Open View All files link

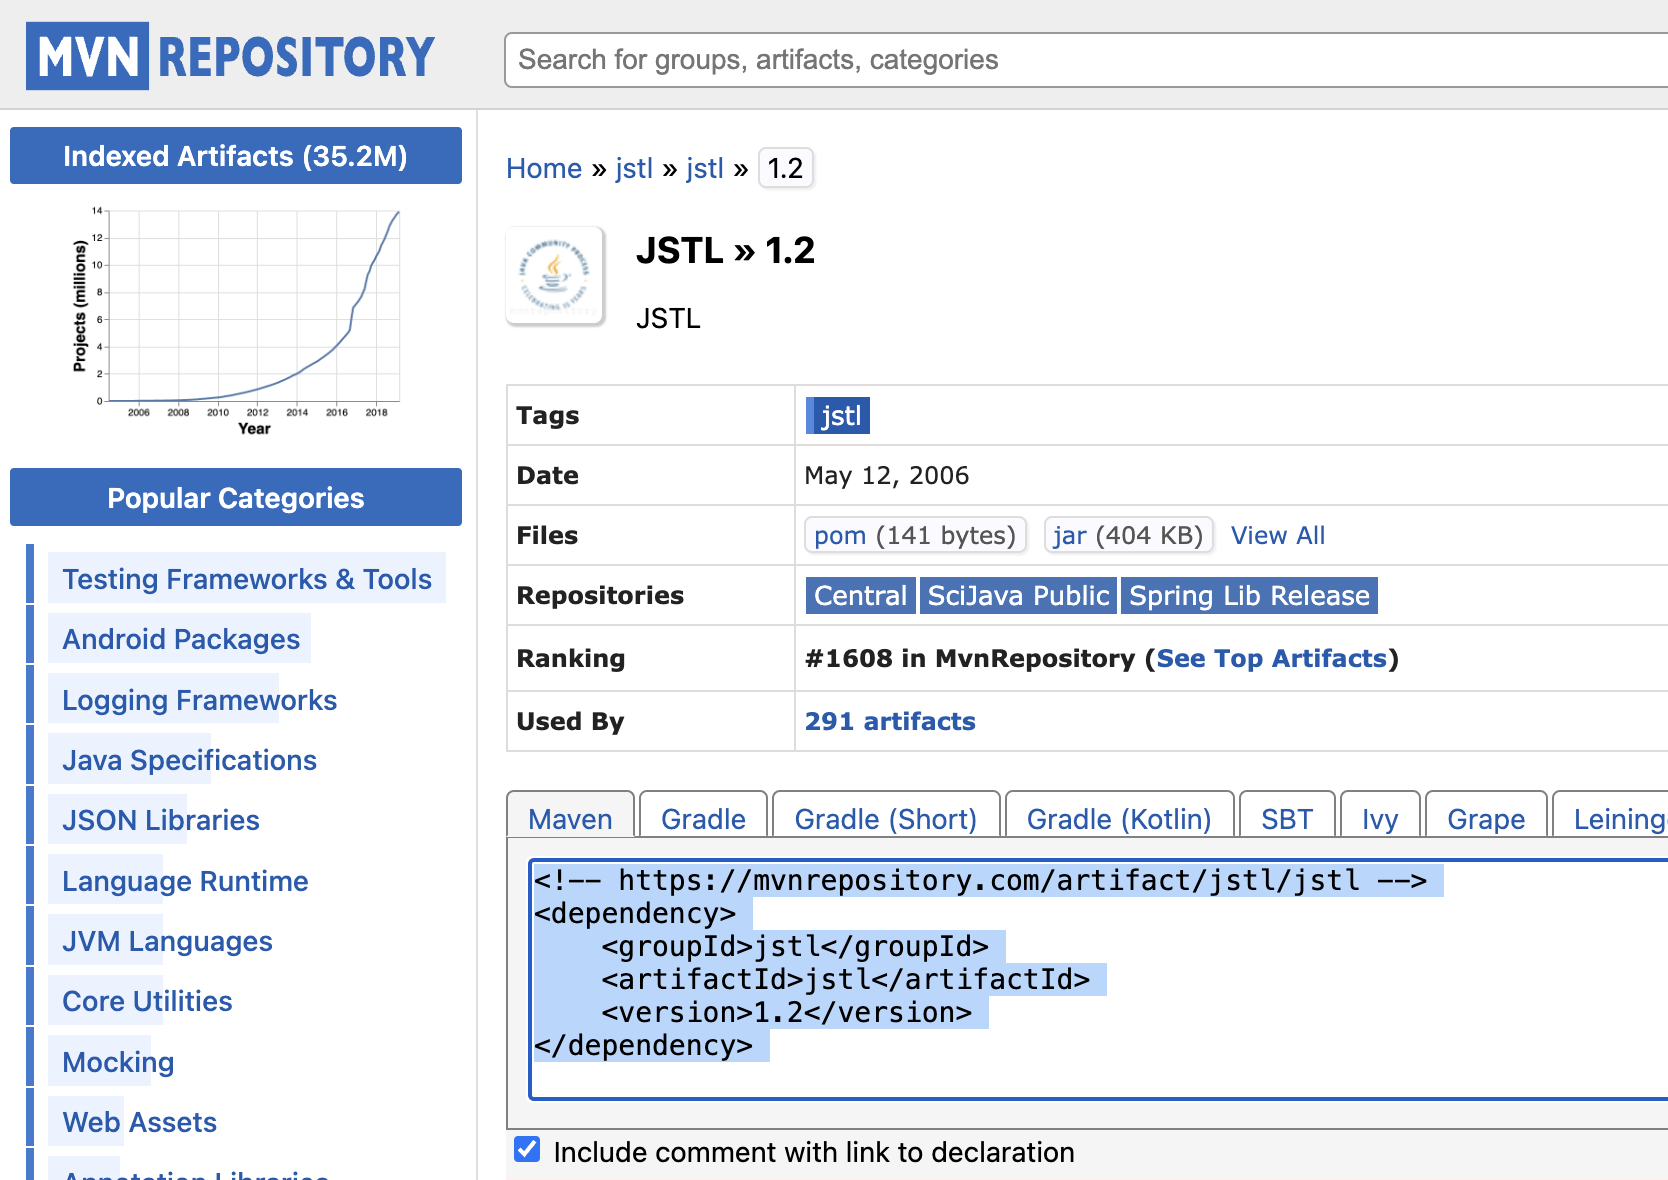pyautogui.click(x=1278, y=535)
